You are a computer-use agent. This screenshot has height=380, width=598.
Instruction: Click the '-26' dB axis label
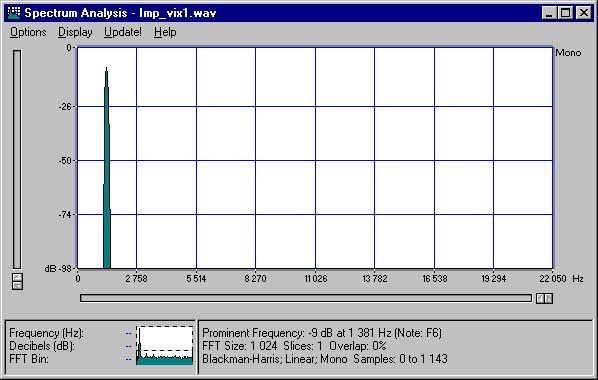pyautogui.click(x=65, y=106)
